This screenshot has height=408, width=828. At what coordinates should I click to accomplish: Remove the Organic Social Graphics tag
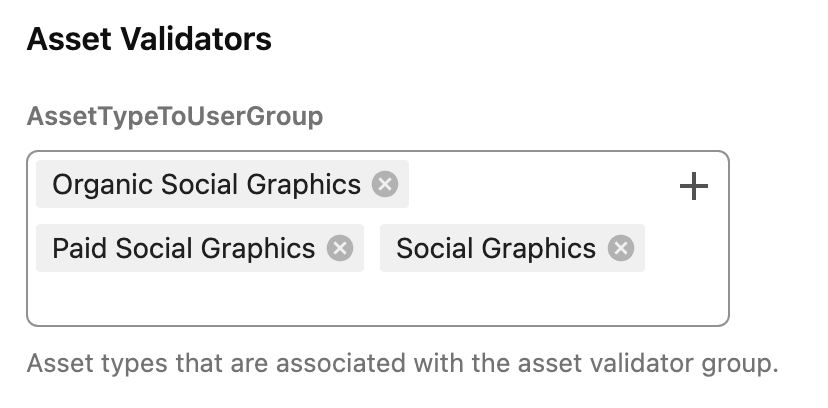pos(385,185)
